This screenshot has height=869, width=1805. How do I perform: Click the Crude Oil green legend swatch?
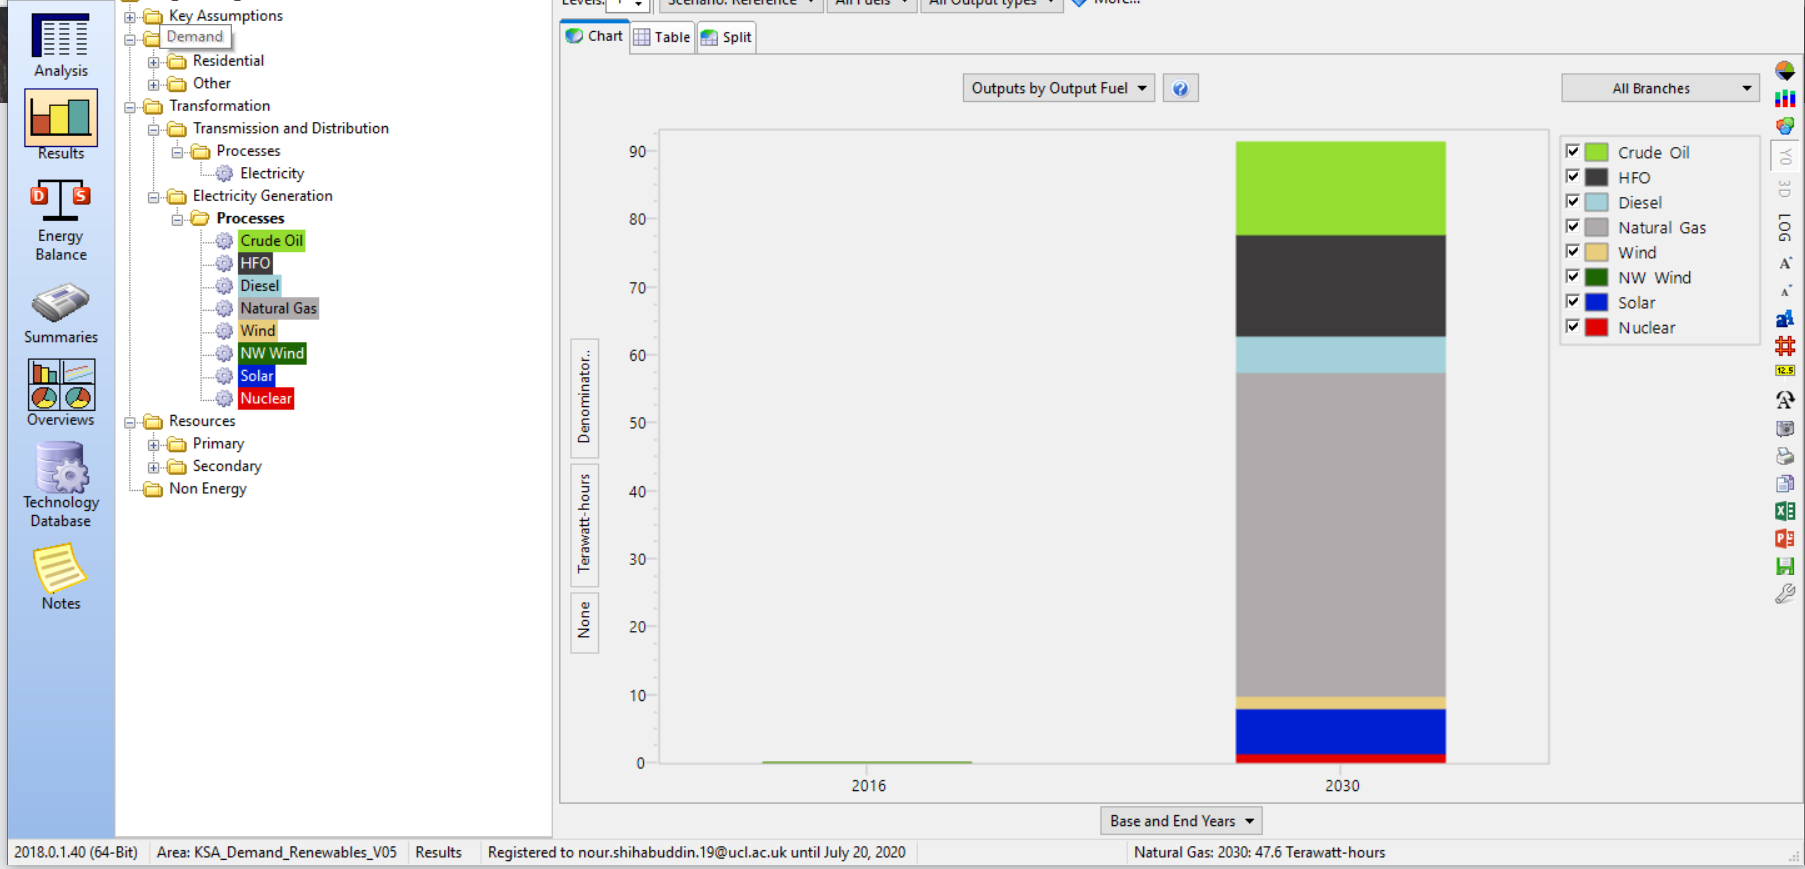pos(1597,152)
